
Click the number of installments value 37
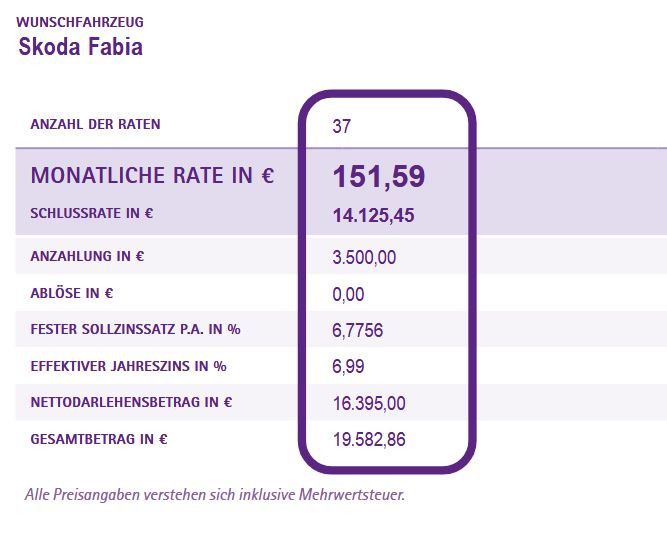(x=342, y=127)
